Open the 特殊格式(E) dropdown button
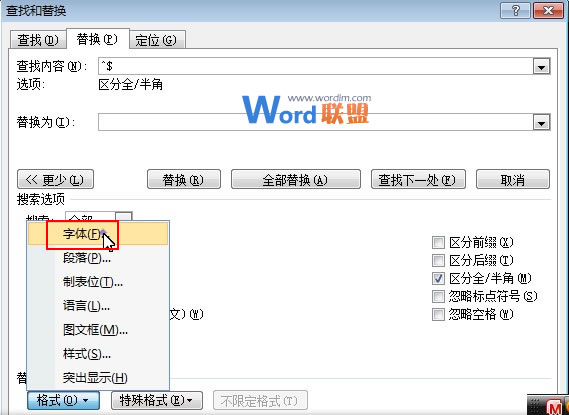Image resolution: width=569 pixels, height=415 pixels. point(157,400)
